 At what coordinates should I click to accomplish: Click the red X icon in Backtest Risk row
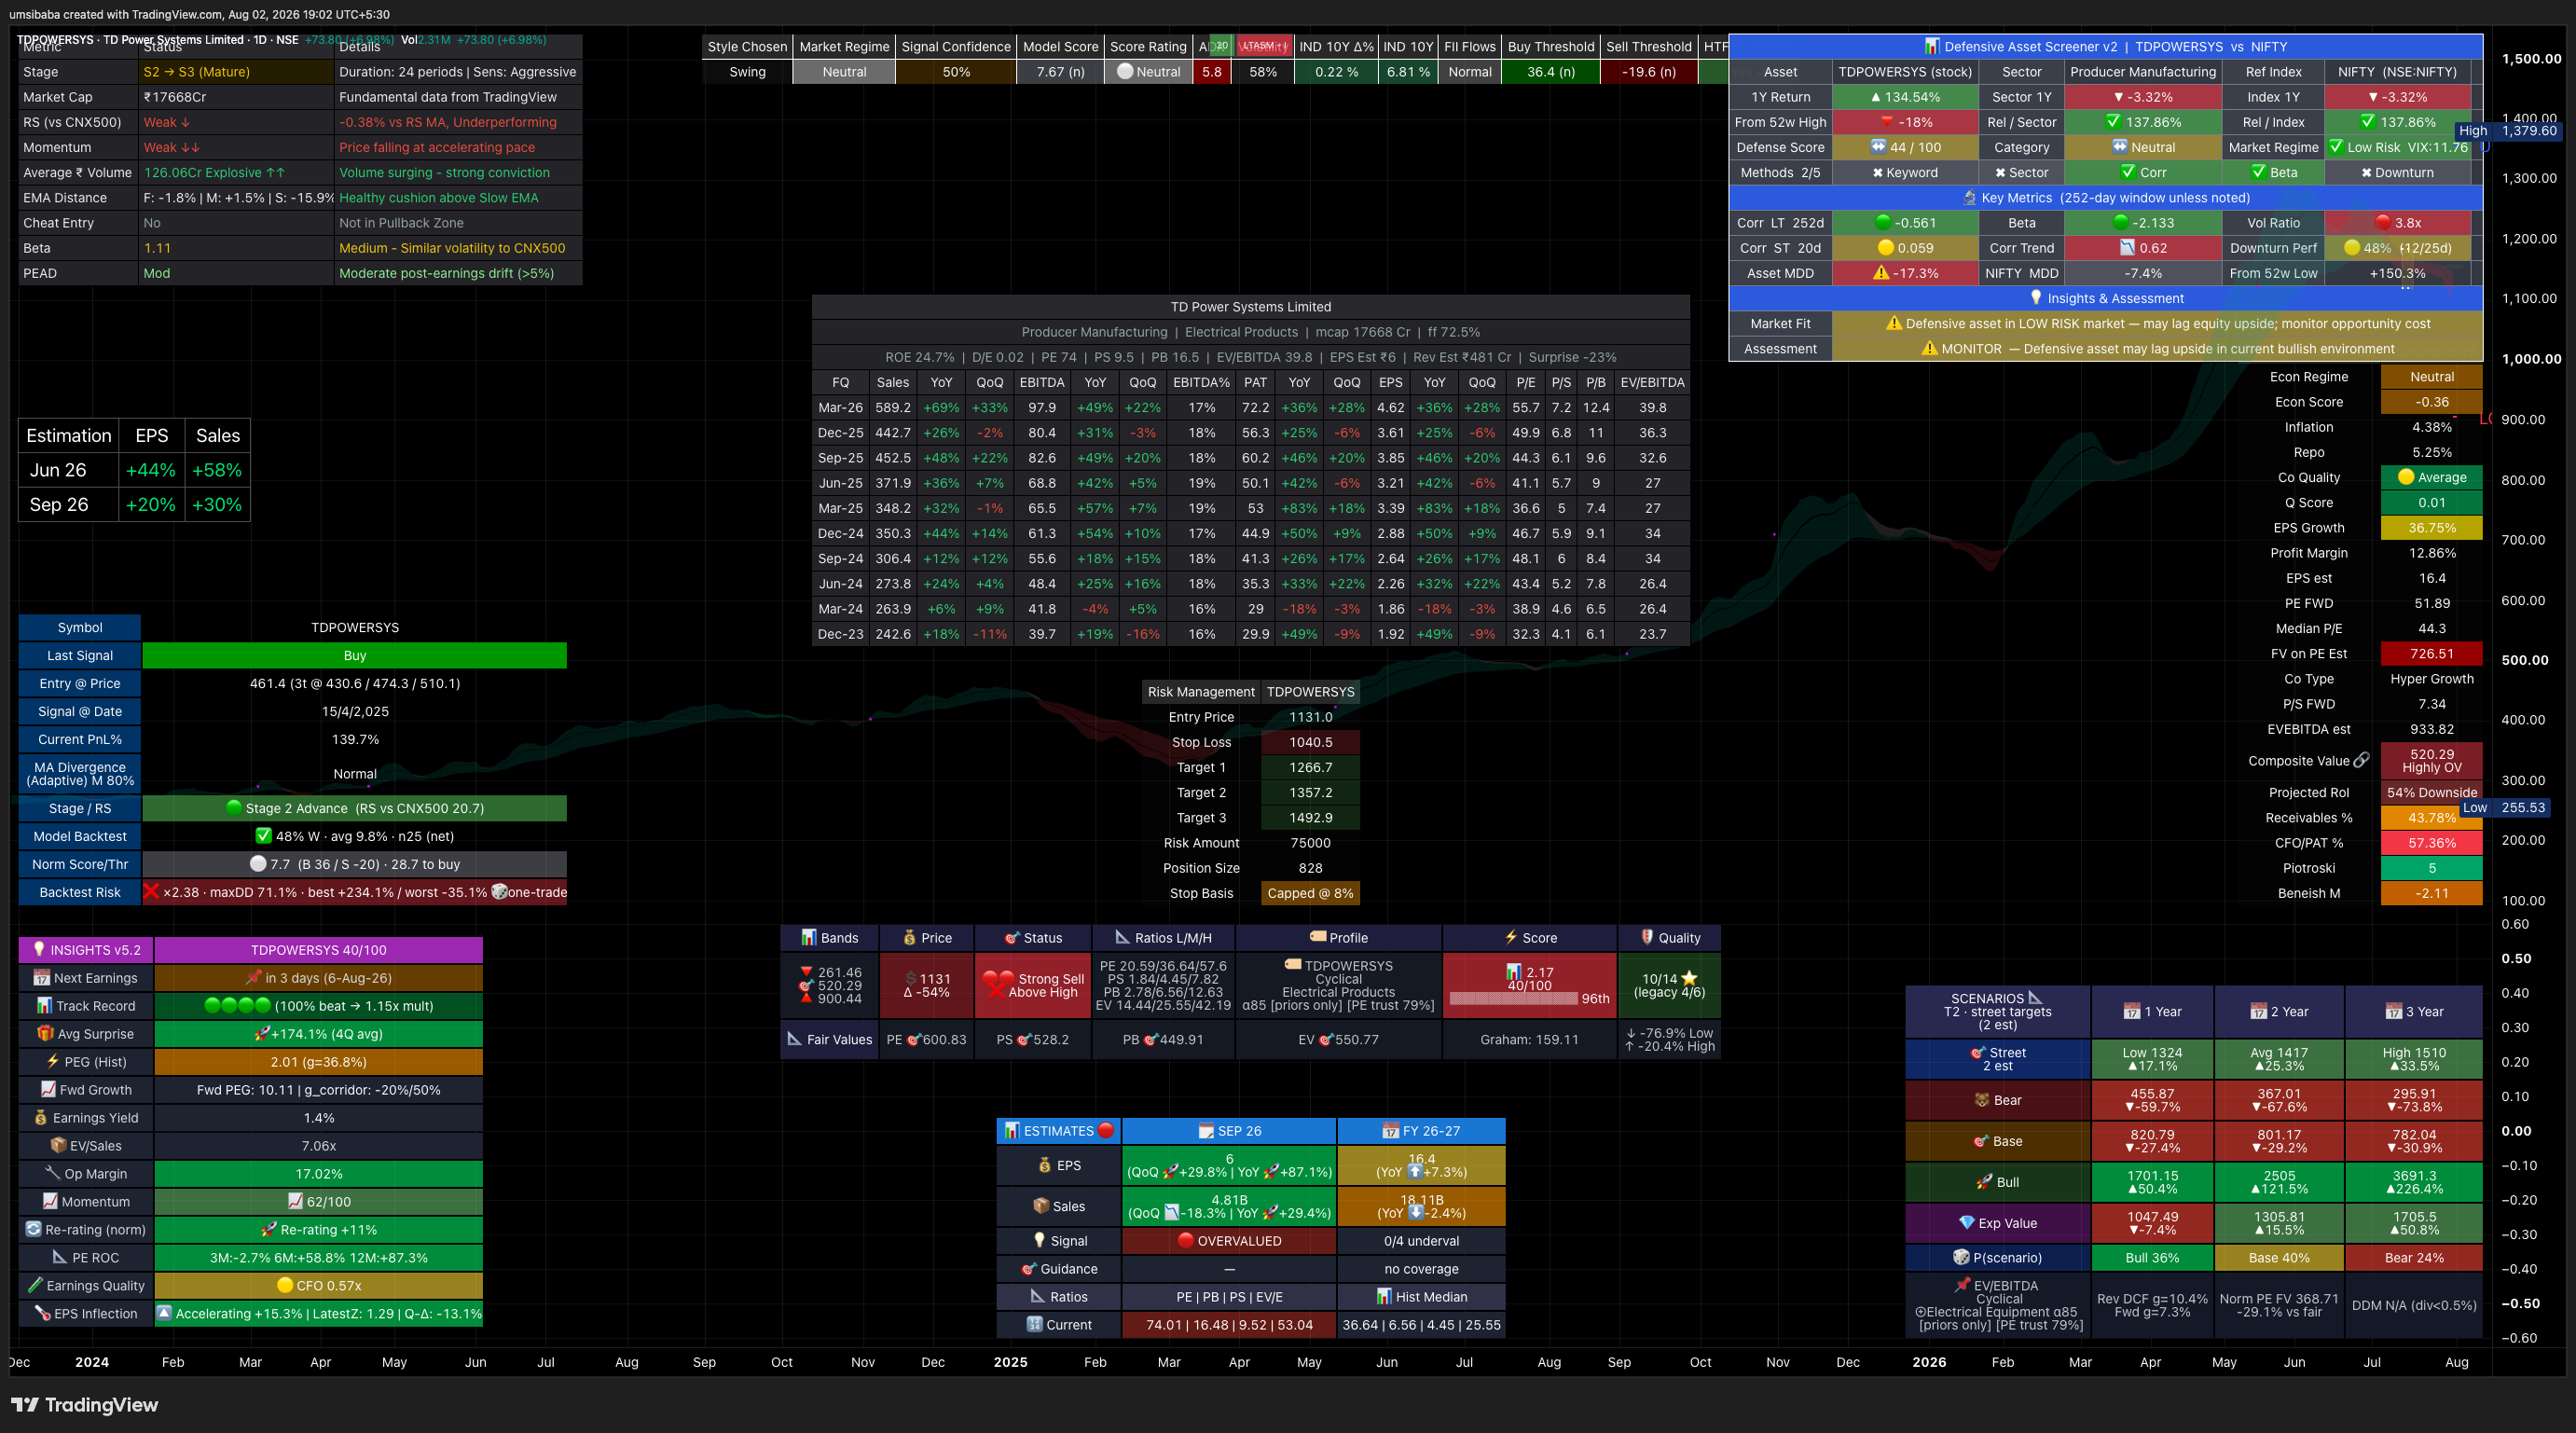tap(152, 892)
